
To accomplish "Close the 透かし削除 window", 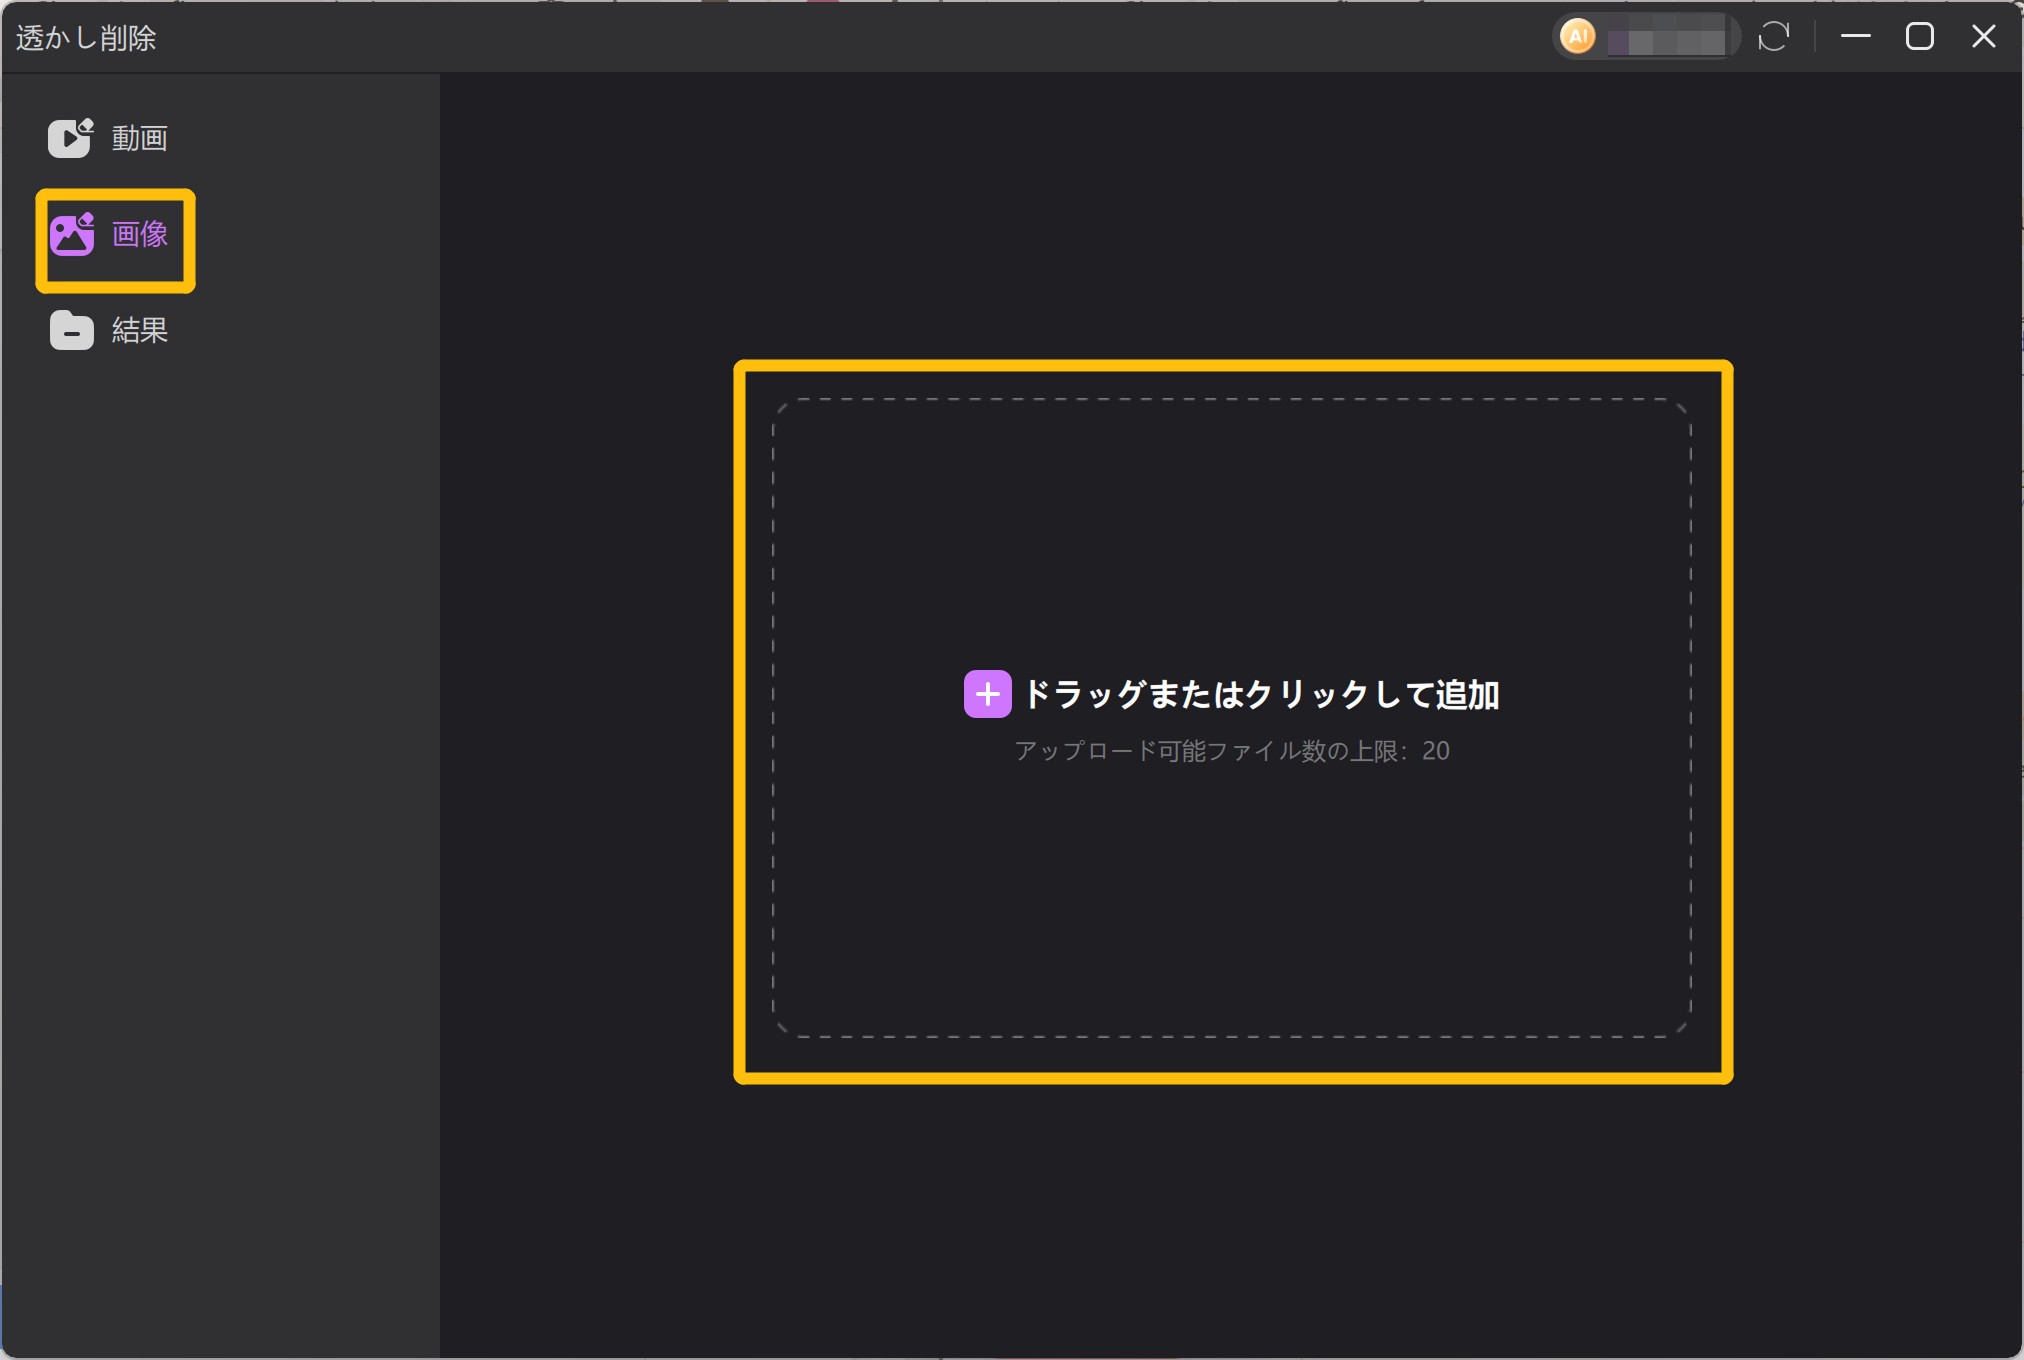I will point(1983,37).
